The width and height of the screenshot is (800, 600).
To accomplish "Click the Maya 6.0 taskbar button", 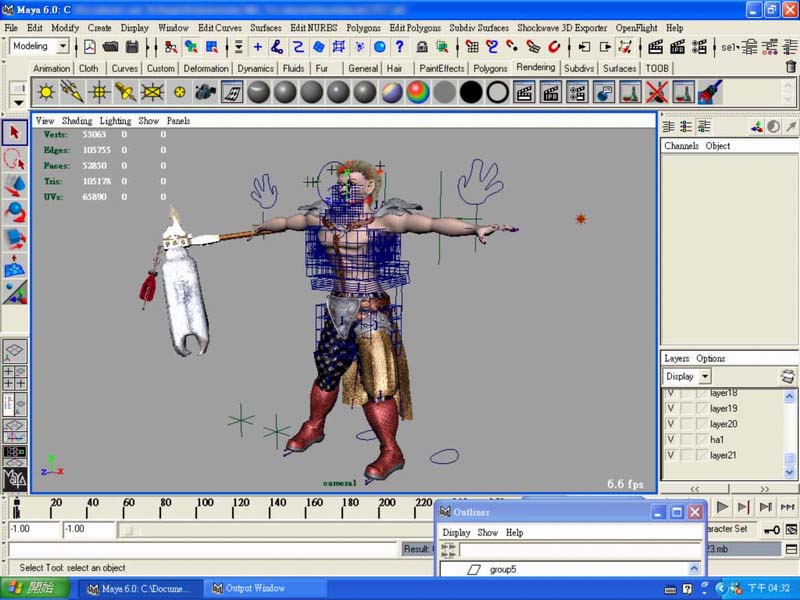I will pos(139,588).
